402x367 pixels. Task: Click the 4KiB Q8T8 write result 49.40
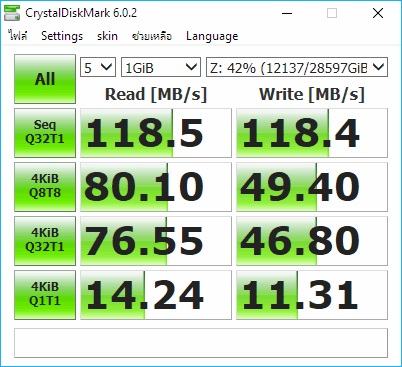click(312, 187)
